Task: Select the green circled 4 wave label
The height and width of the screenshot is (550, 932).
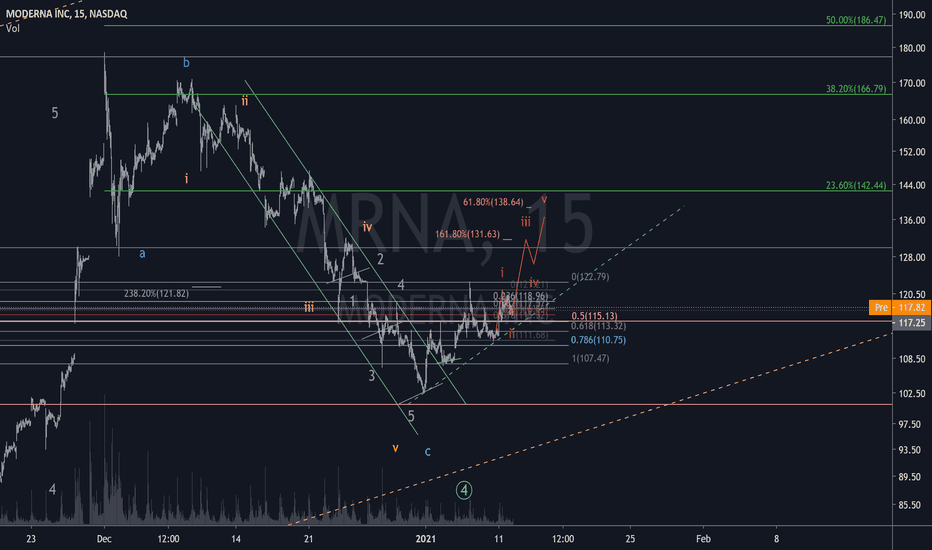Action: 464,490
